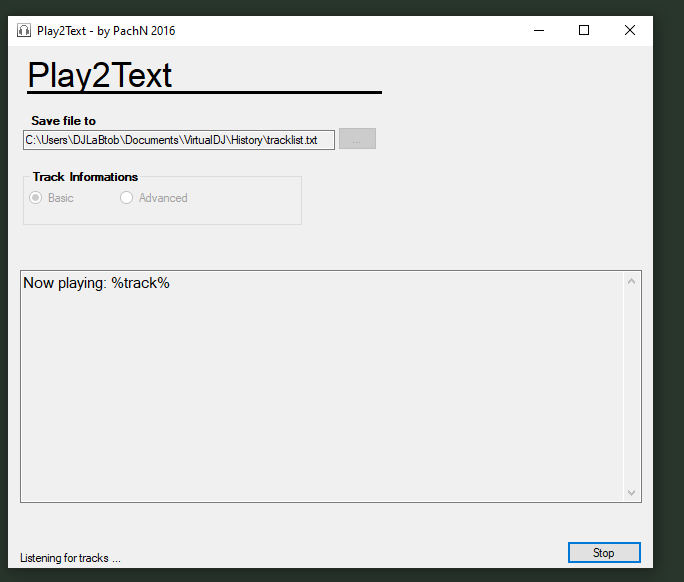Open file browser with the "..." button

point(357,139)
